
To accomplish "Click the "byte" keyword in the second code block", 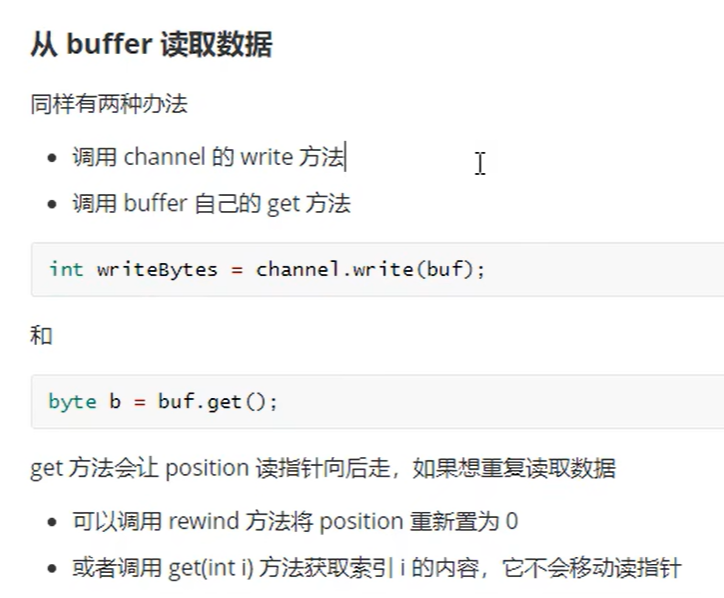I will (x=72, y=401).
